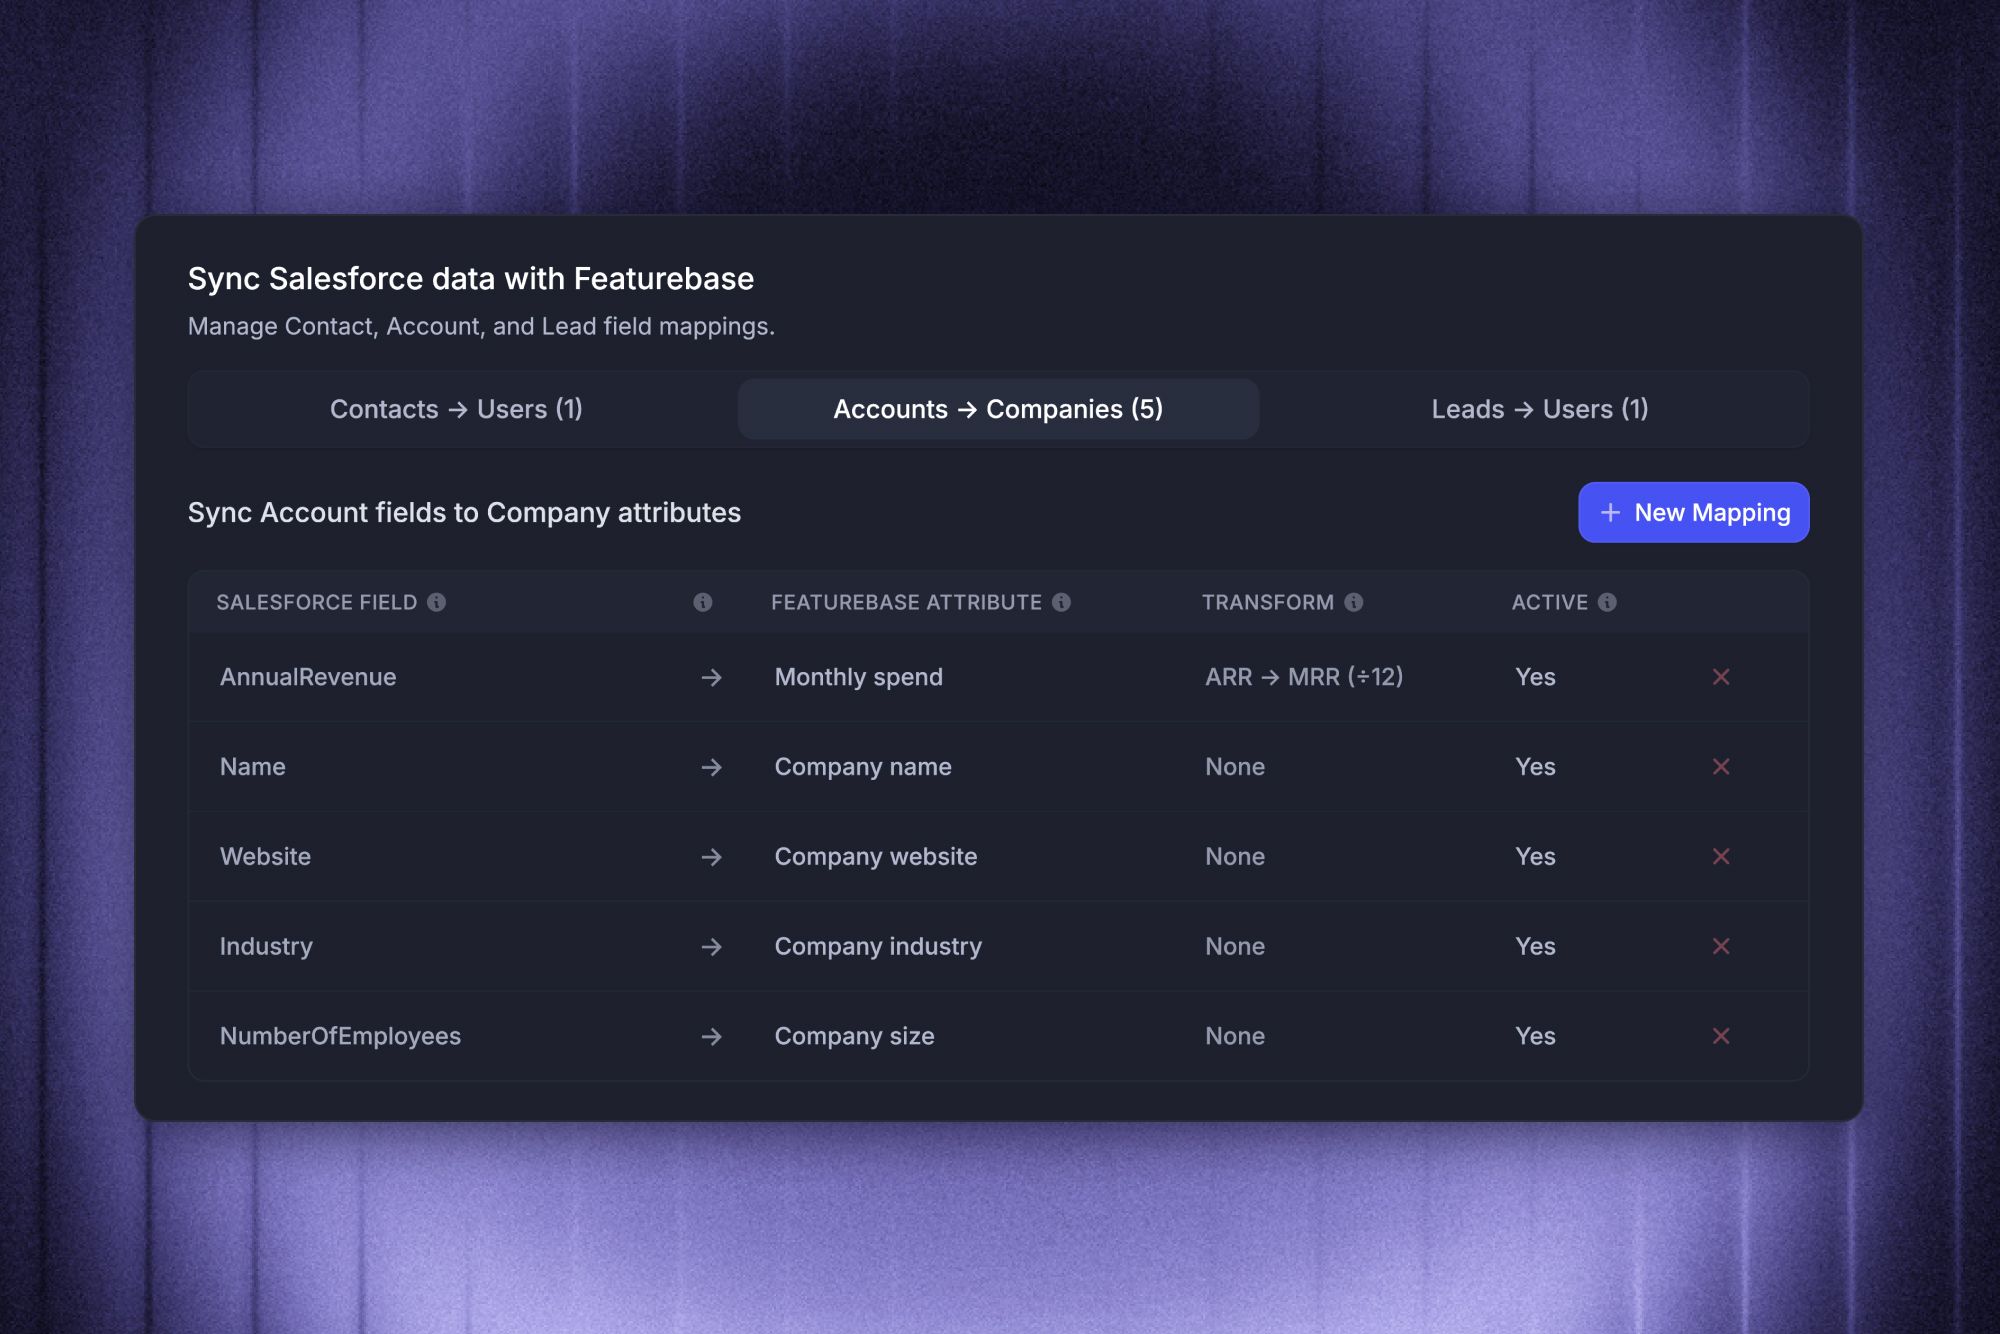
Task: Click the Company size attribute
Action: coord(854,1036)
